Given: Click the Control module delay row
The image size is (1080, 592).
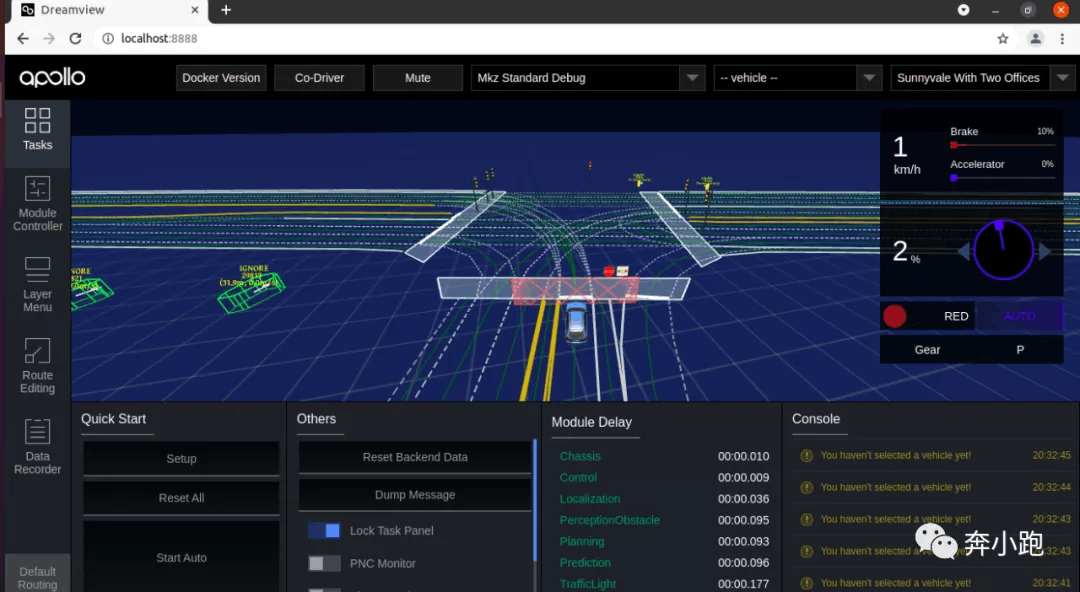Looking at the screenshot, I should (x=664, y=478).
